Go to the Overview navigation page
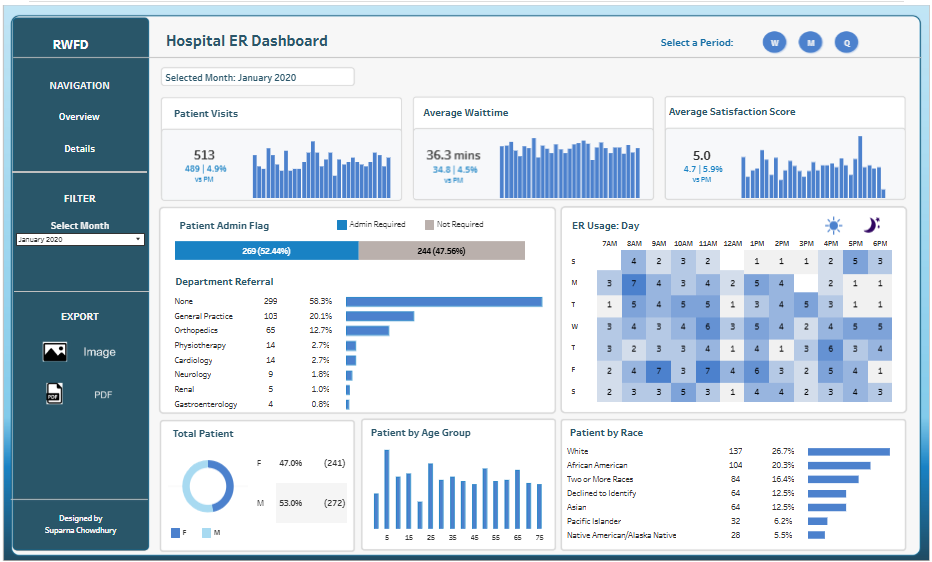Screen dimensions: 932x562 click(x=79, y=117)
